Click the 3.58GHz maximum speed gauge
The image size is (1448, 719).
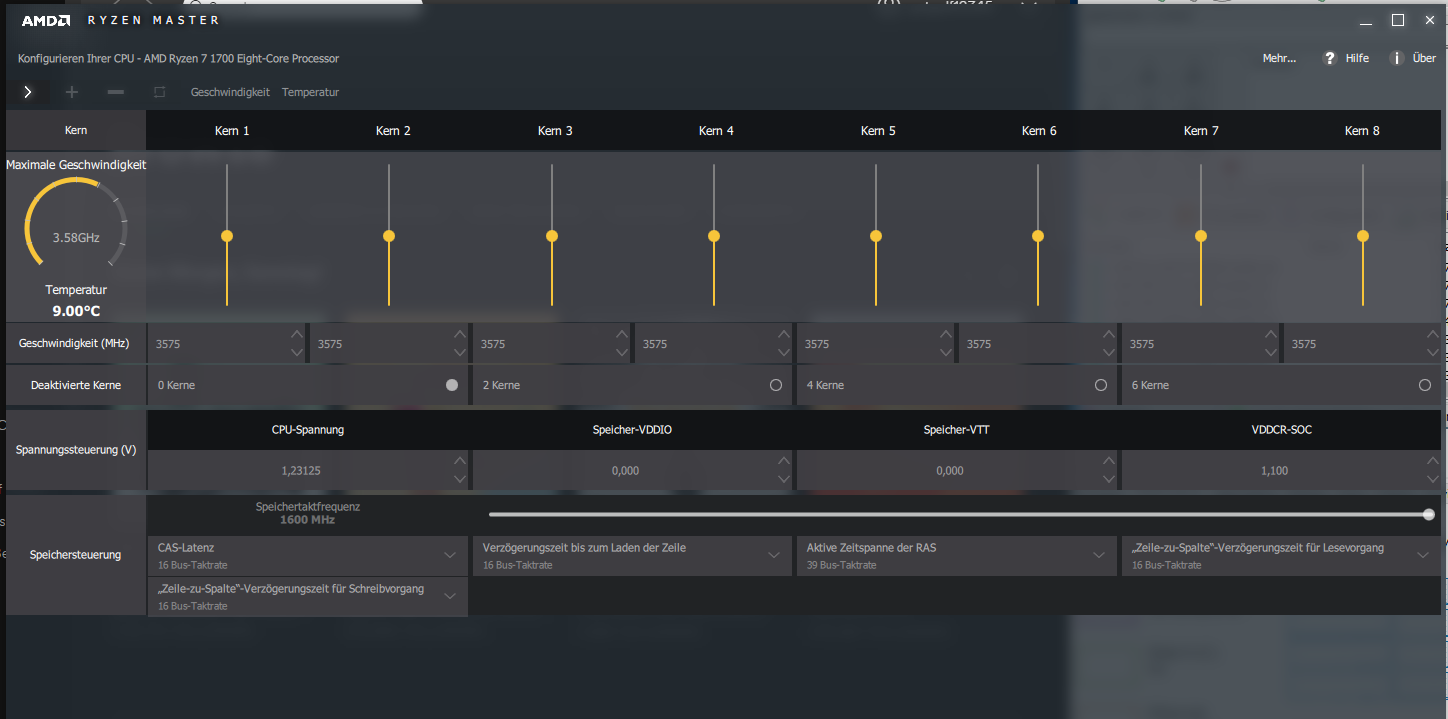click(x=76, y=224)
